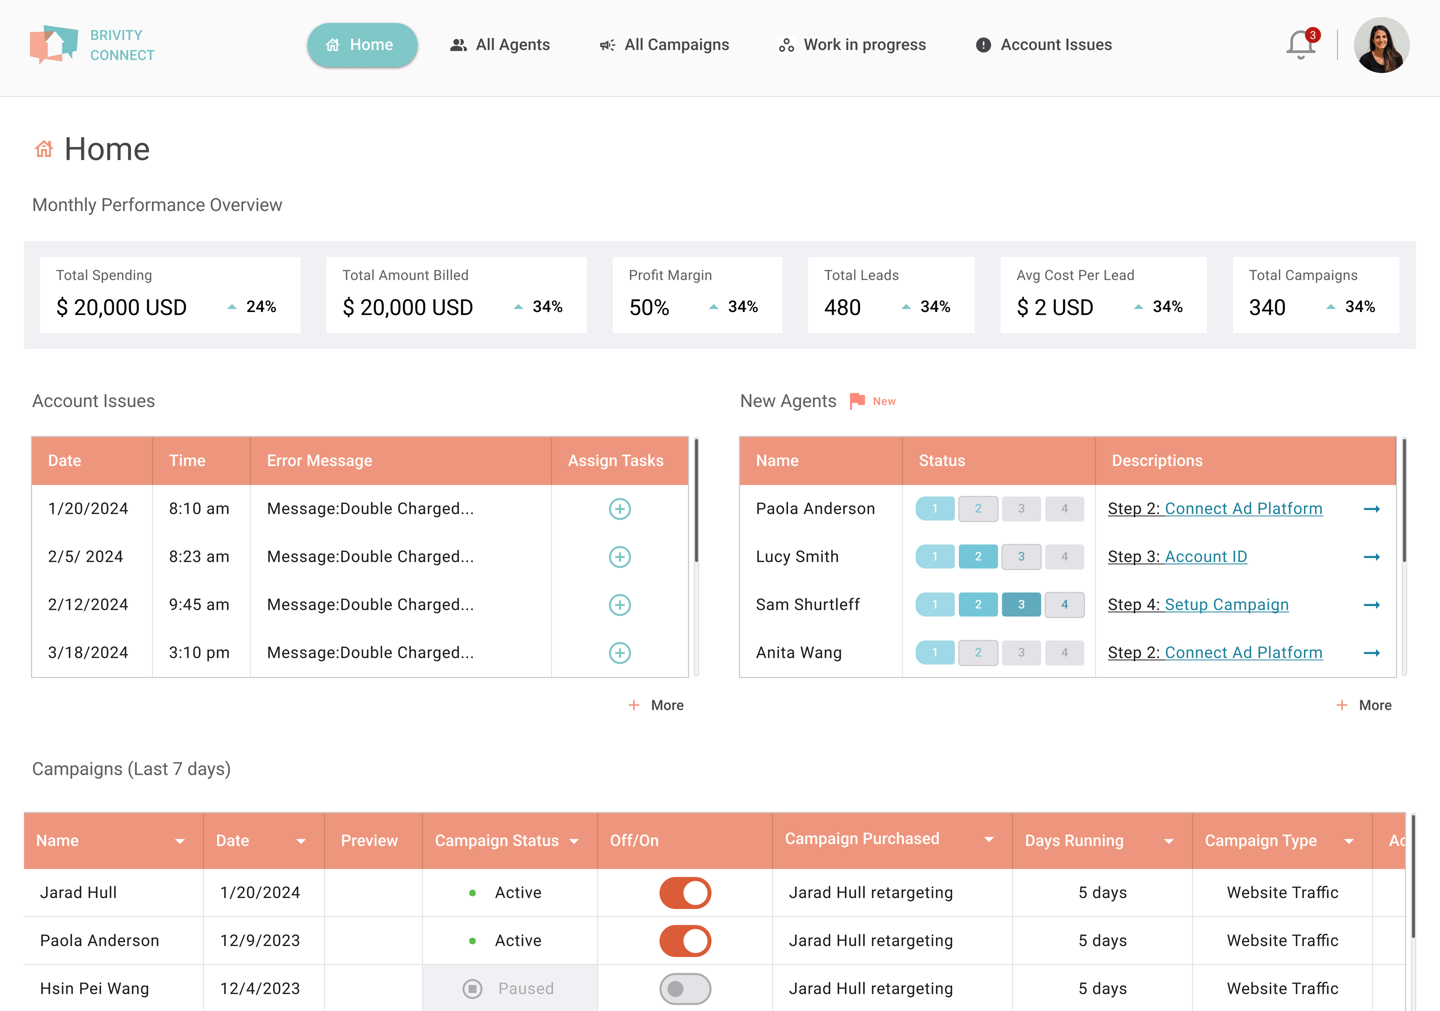The image size is (1440, 1011).
Task: Turn off Jarad Hull's campaign toggle
Action: 685,893
